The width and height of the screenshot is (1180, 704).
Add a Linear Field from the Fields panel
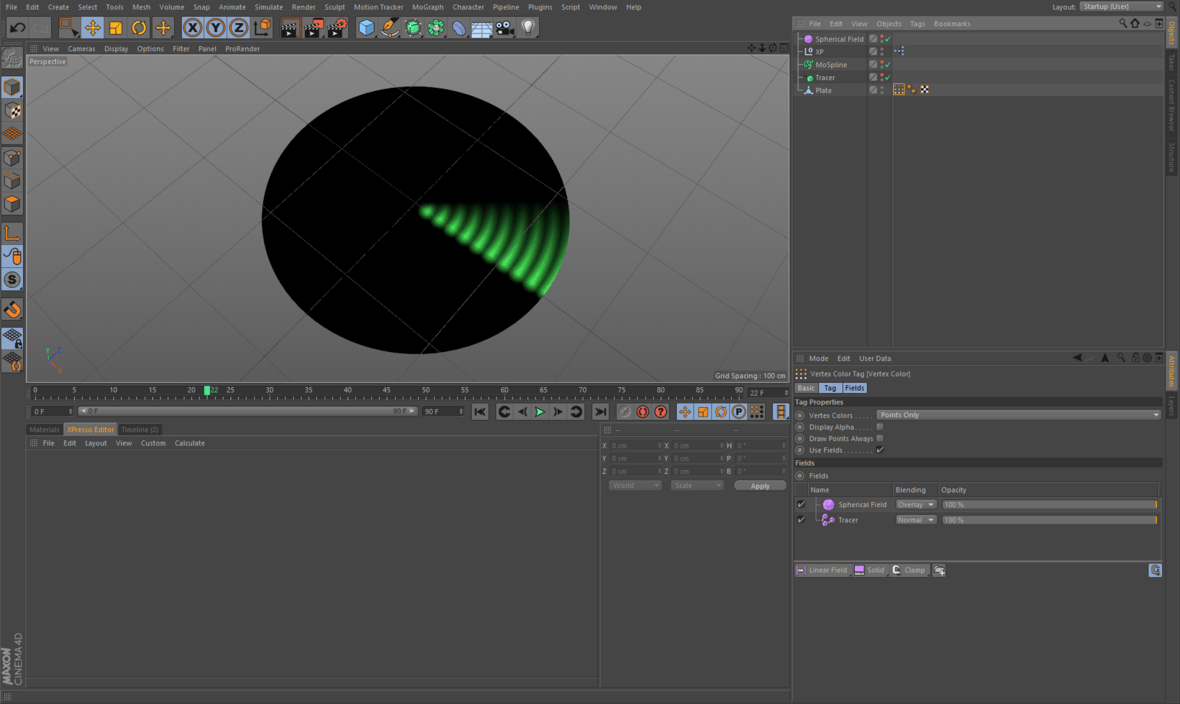tap(822, 570)
